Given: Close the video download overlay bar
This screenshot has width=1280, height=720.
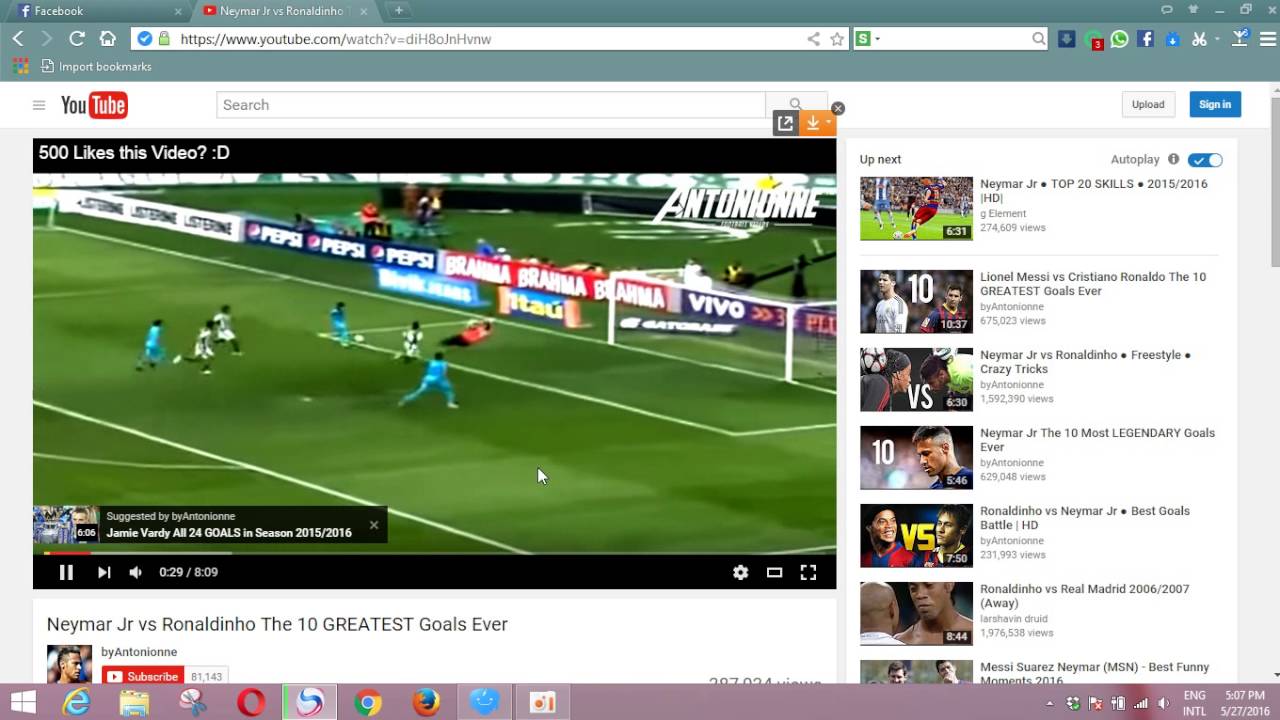Looking at the screenshot, I should (x=838, y=108).
